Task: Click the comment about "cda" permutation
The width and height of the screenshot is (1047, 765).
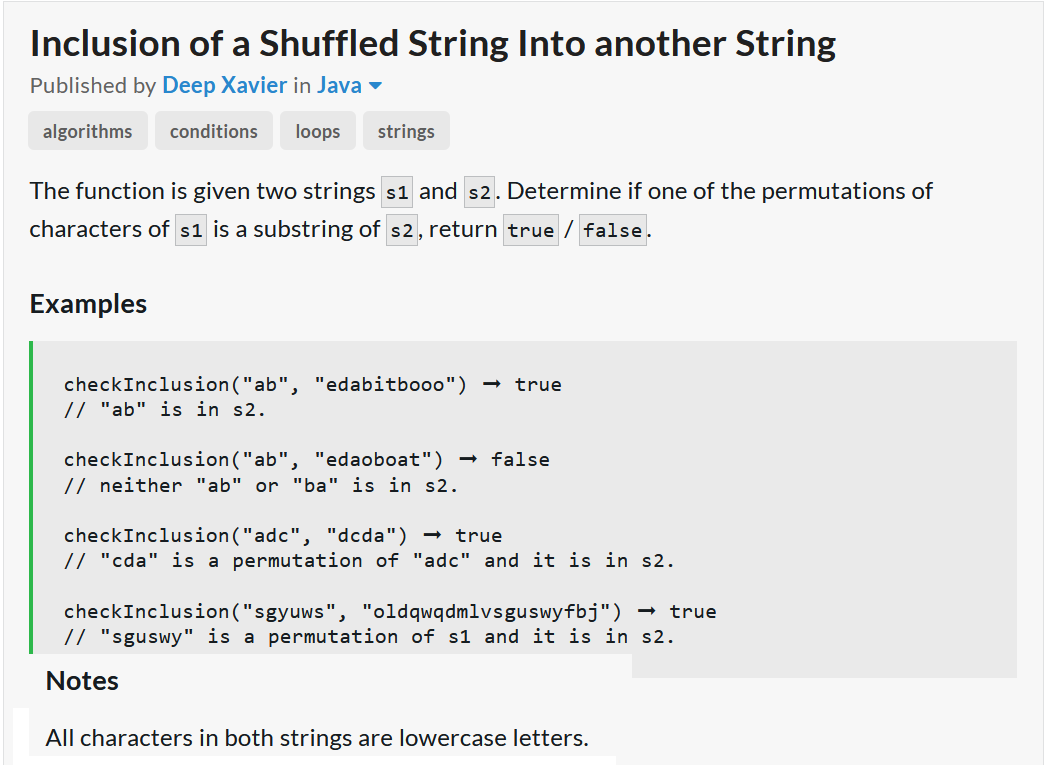Action: [369, 561]
